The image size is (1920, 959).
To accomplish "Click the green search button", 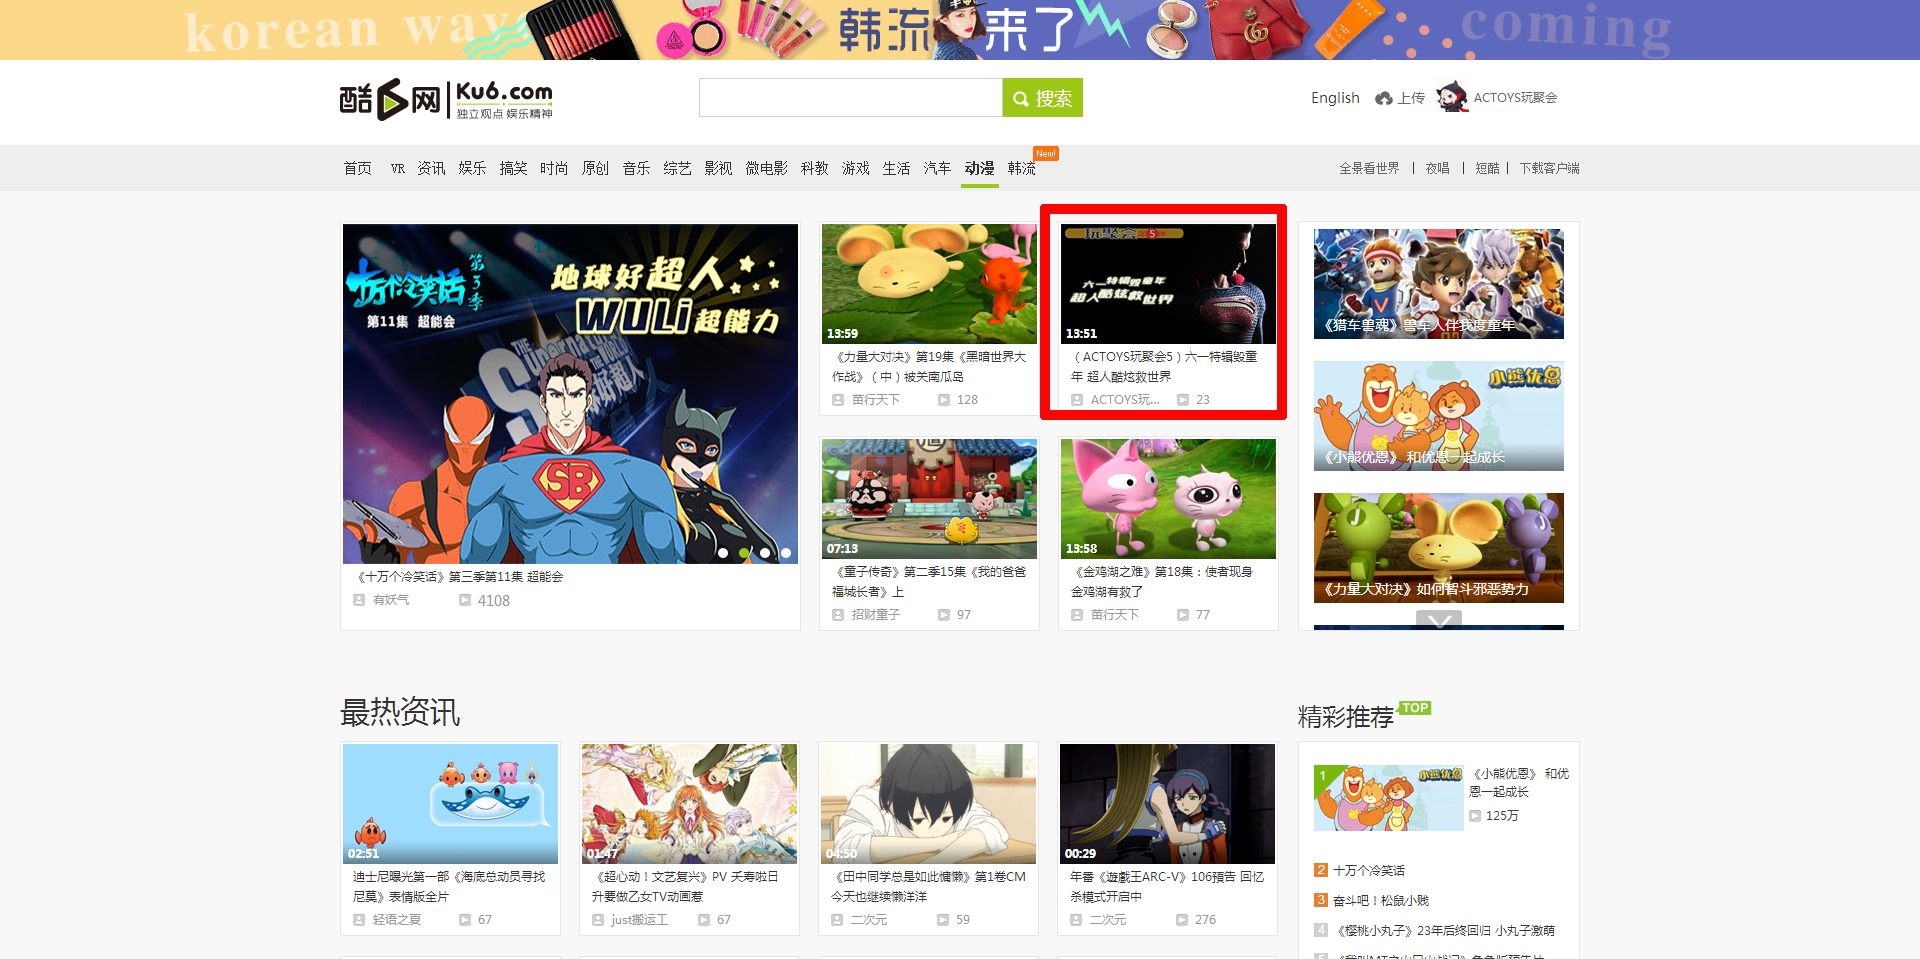I will (x=1043, y=98).
